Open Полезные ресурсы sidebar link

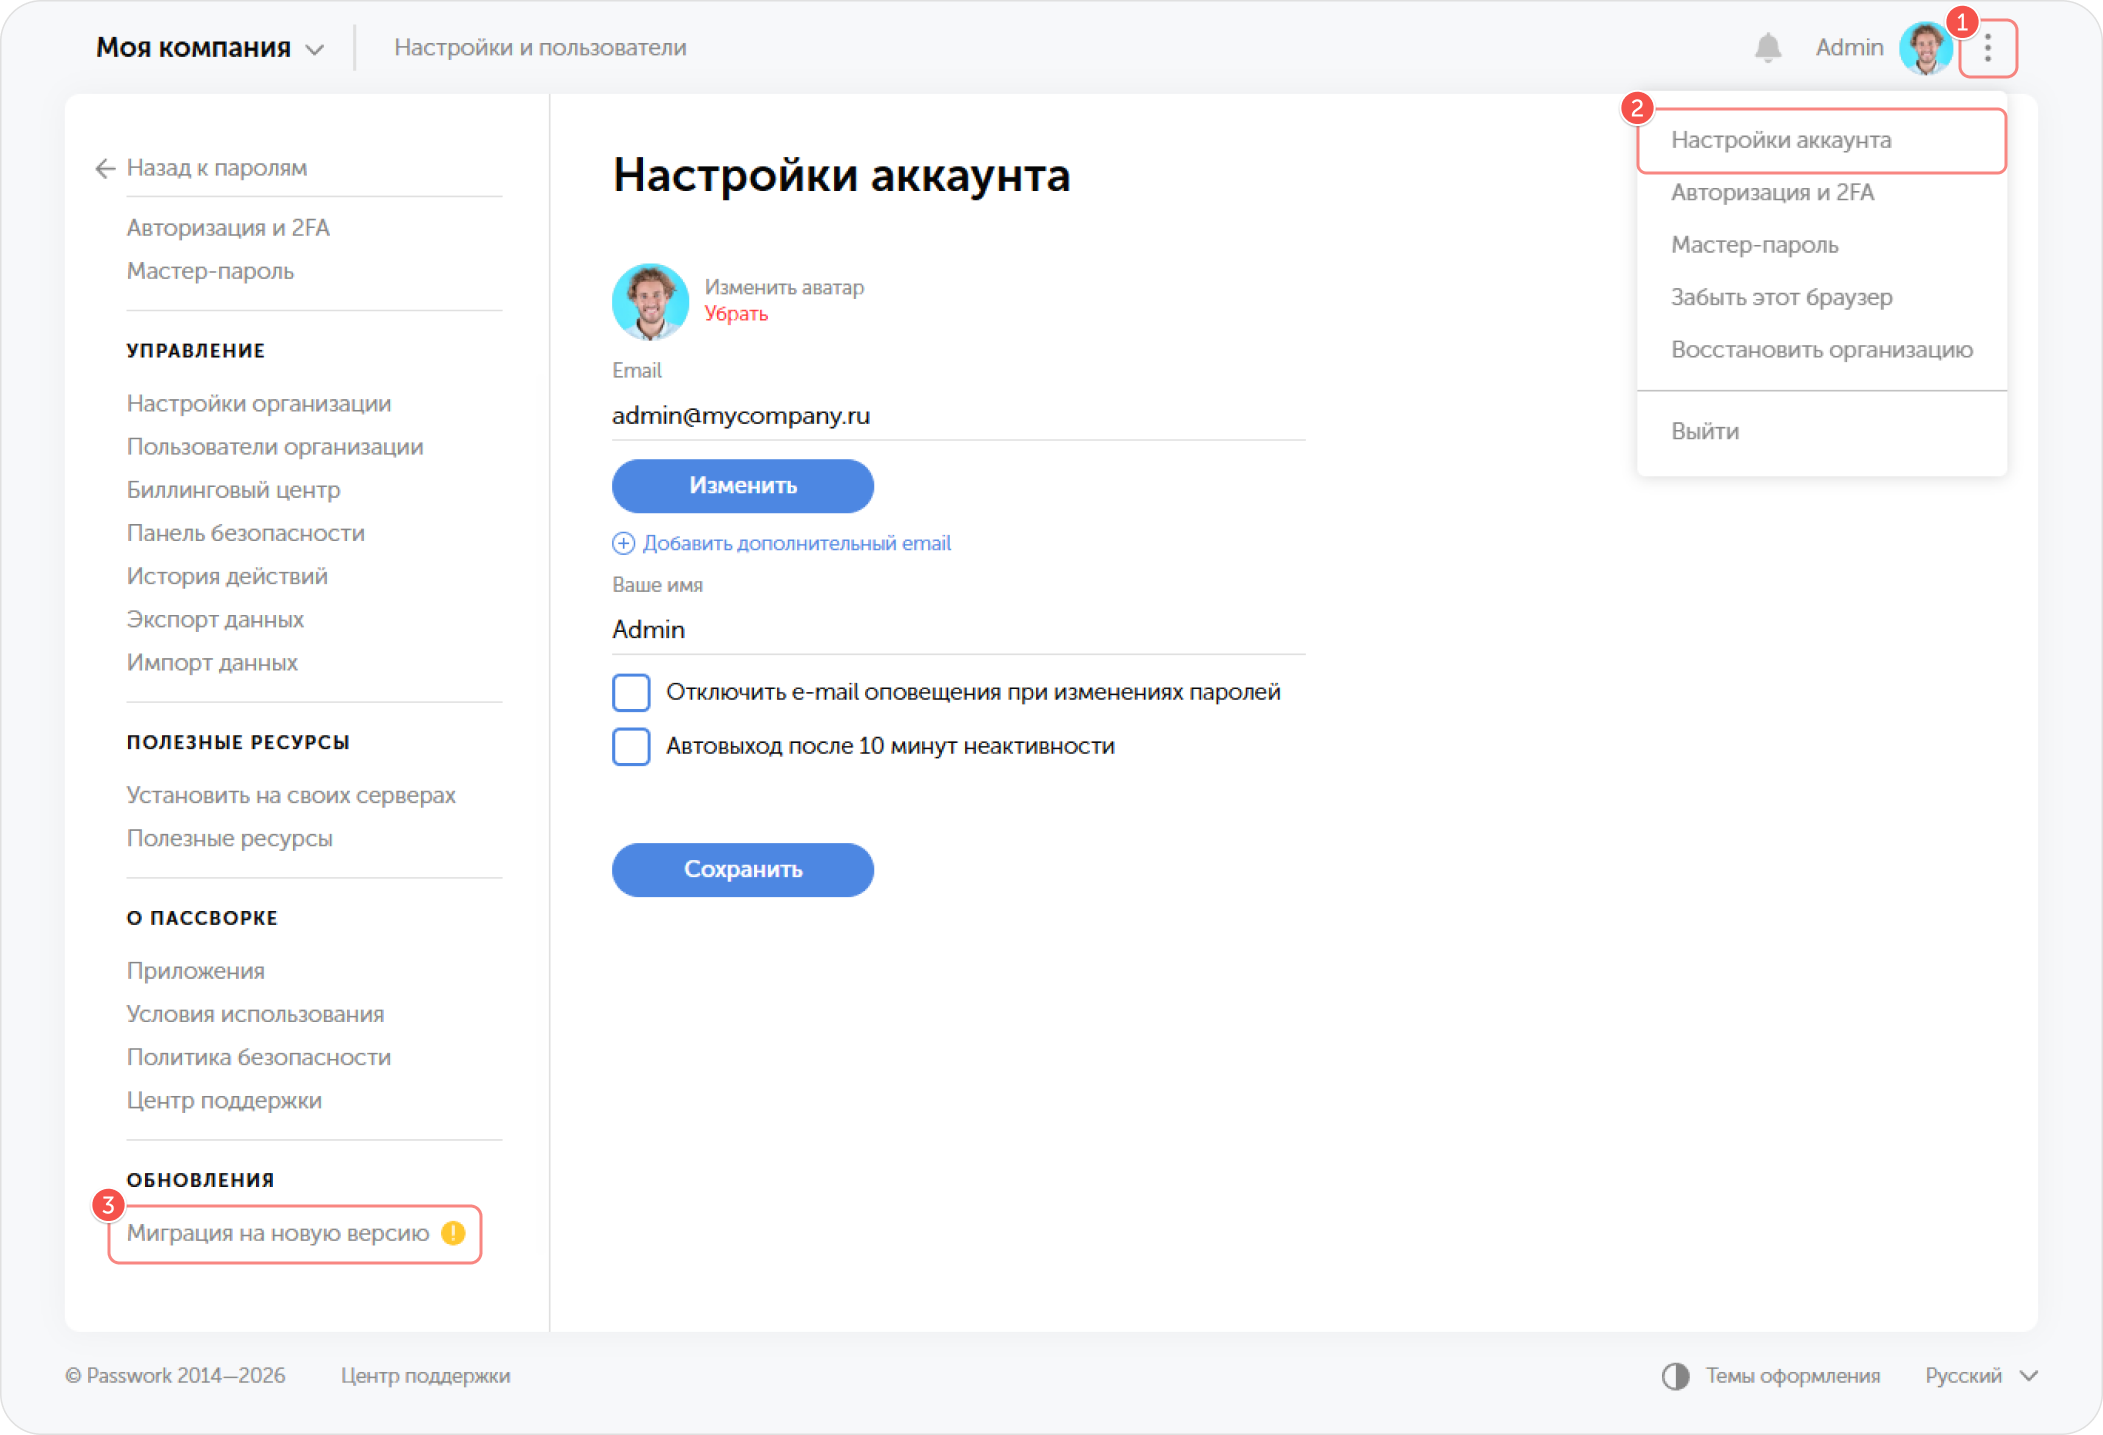229,838
